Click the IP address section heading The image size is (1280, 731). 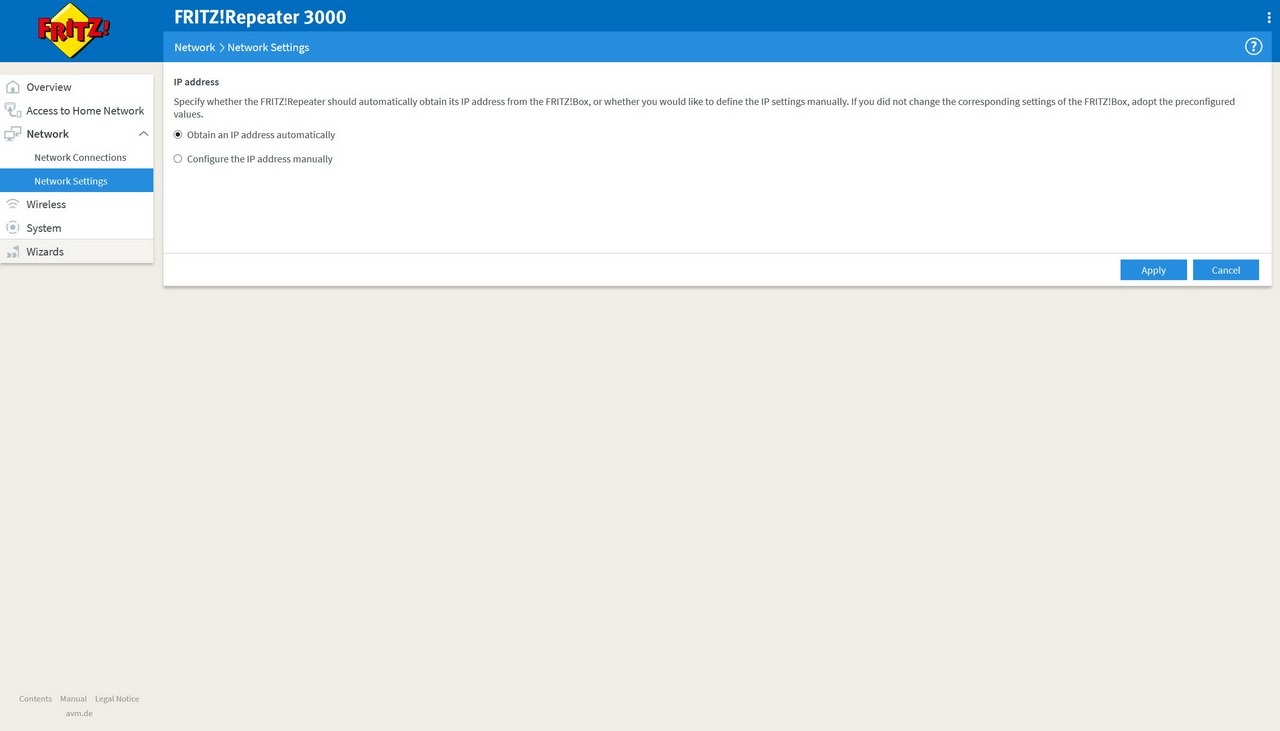(196, 82)
